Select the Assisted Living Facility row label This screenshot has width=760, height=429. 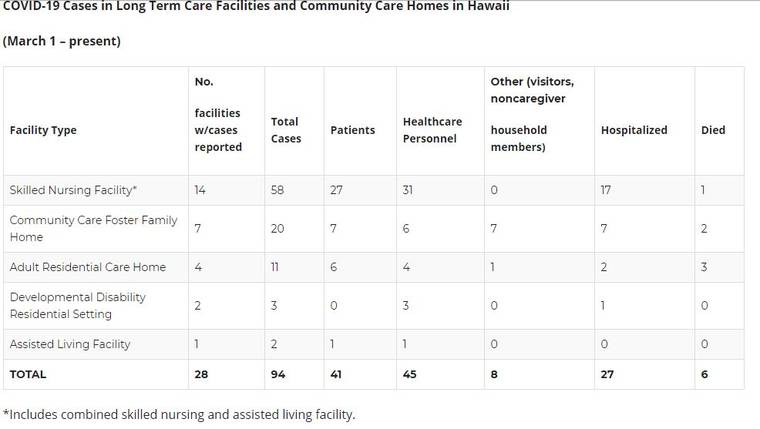pyautogui.click(x=70, y=344)
